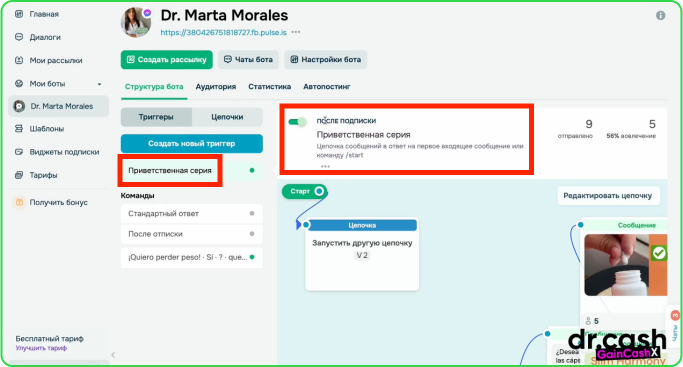The image size is (683, 367).
Task: Open Тарифы page
Action: point(43,175)
